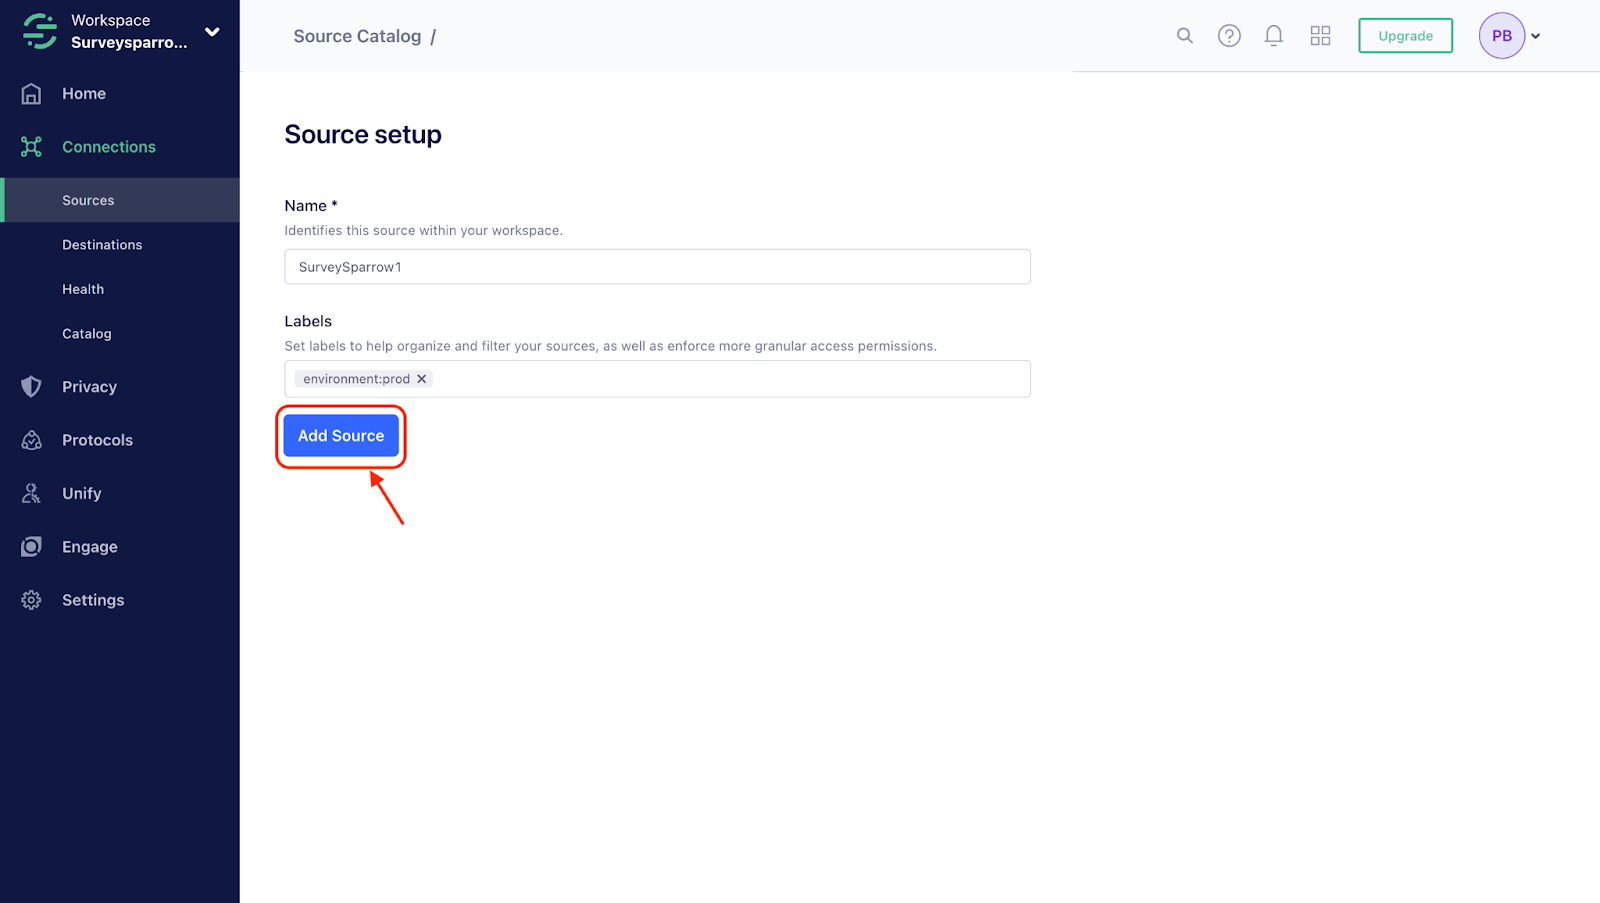Go to Destinations in sidebar
Screen dimensions: 1600x903
click(102, 245)
